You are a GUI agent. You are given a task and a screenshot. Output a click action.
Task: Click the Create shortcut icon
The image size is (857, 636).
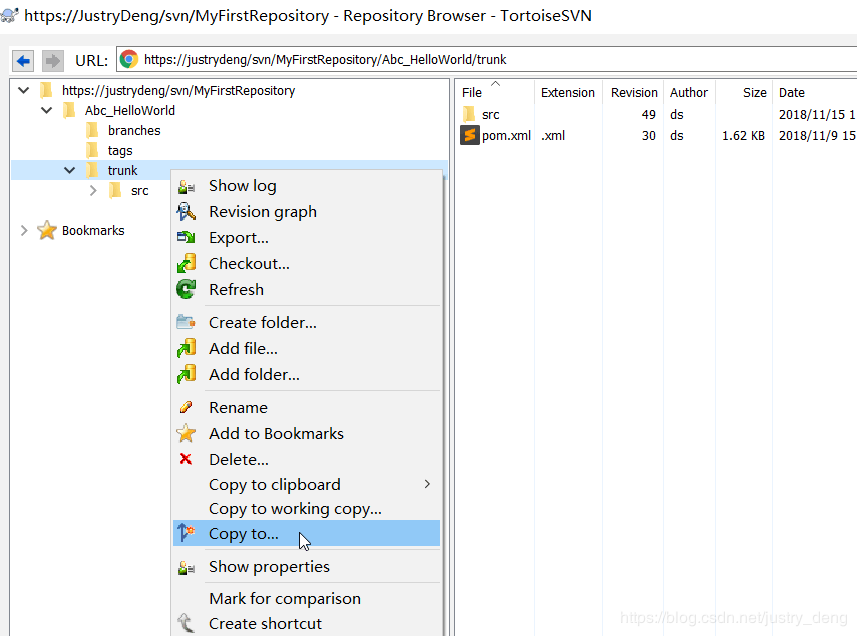(x=186, y=623)
